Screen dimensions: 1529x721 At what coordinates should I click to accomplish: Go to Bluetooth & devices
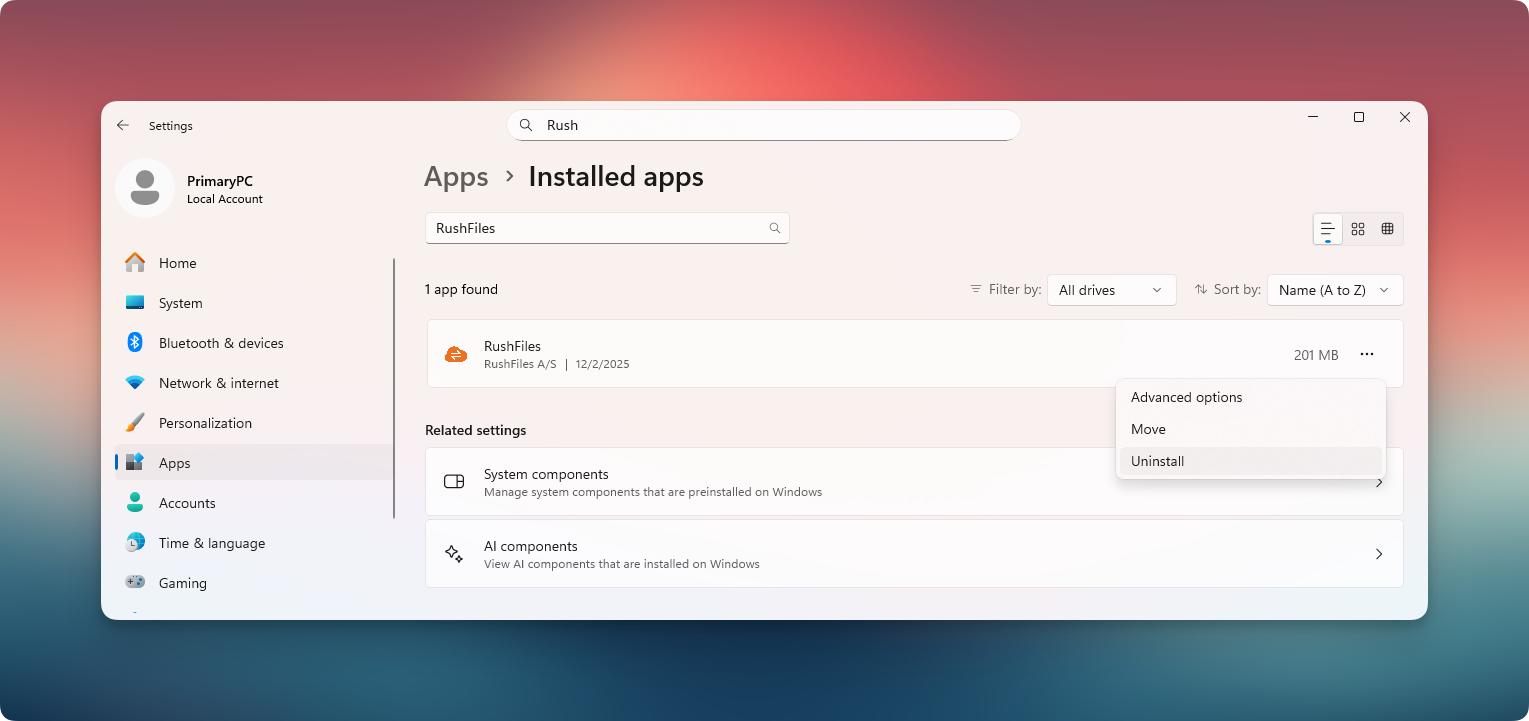(x=255, y=343)
